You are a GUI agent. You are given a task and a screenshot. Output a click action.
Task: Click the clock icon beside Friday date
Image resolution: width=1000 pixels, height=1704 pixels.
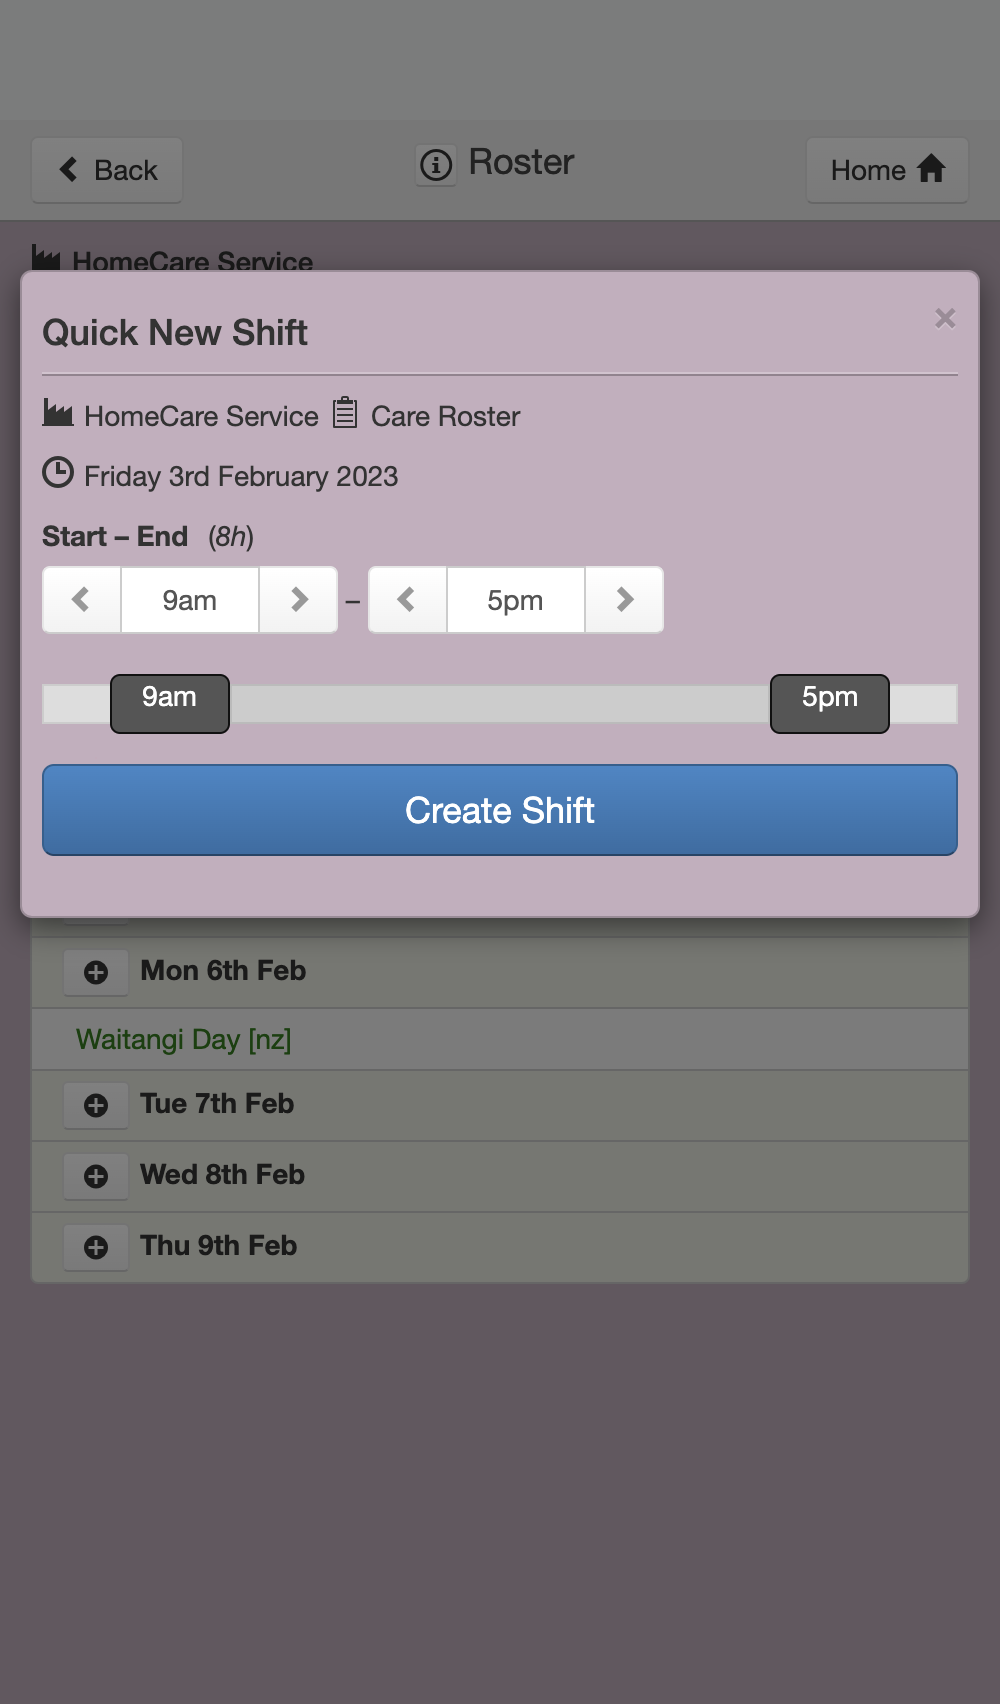coord(58,472)
